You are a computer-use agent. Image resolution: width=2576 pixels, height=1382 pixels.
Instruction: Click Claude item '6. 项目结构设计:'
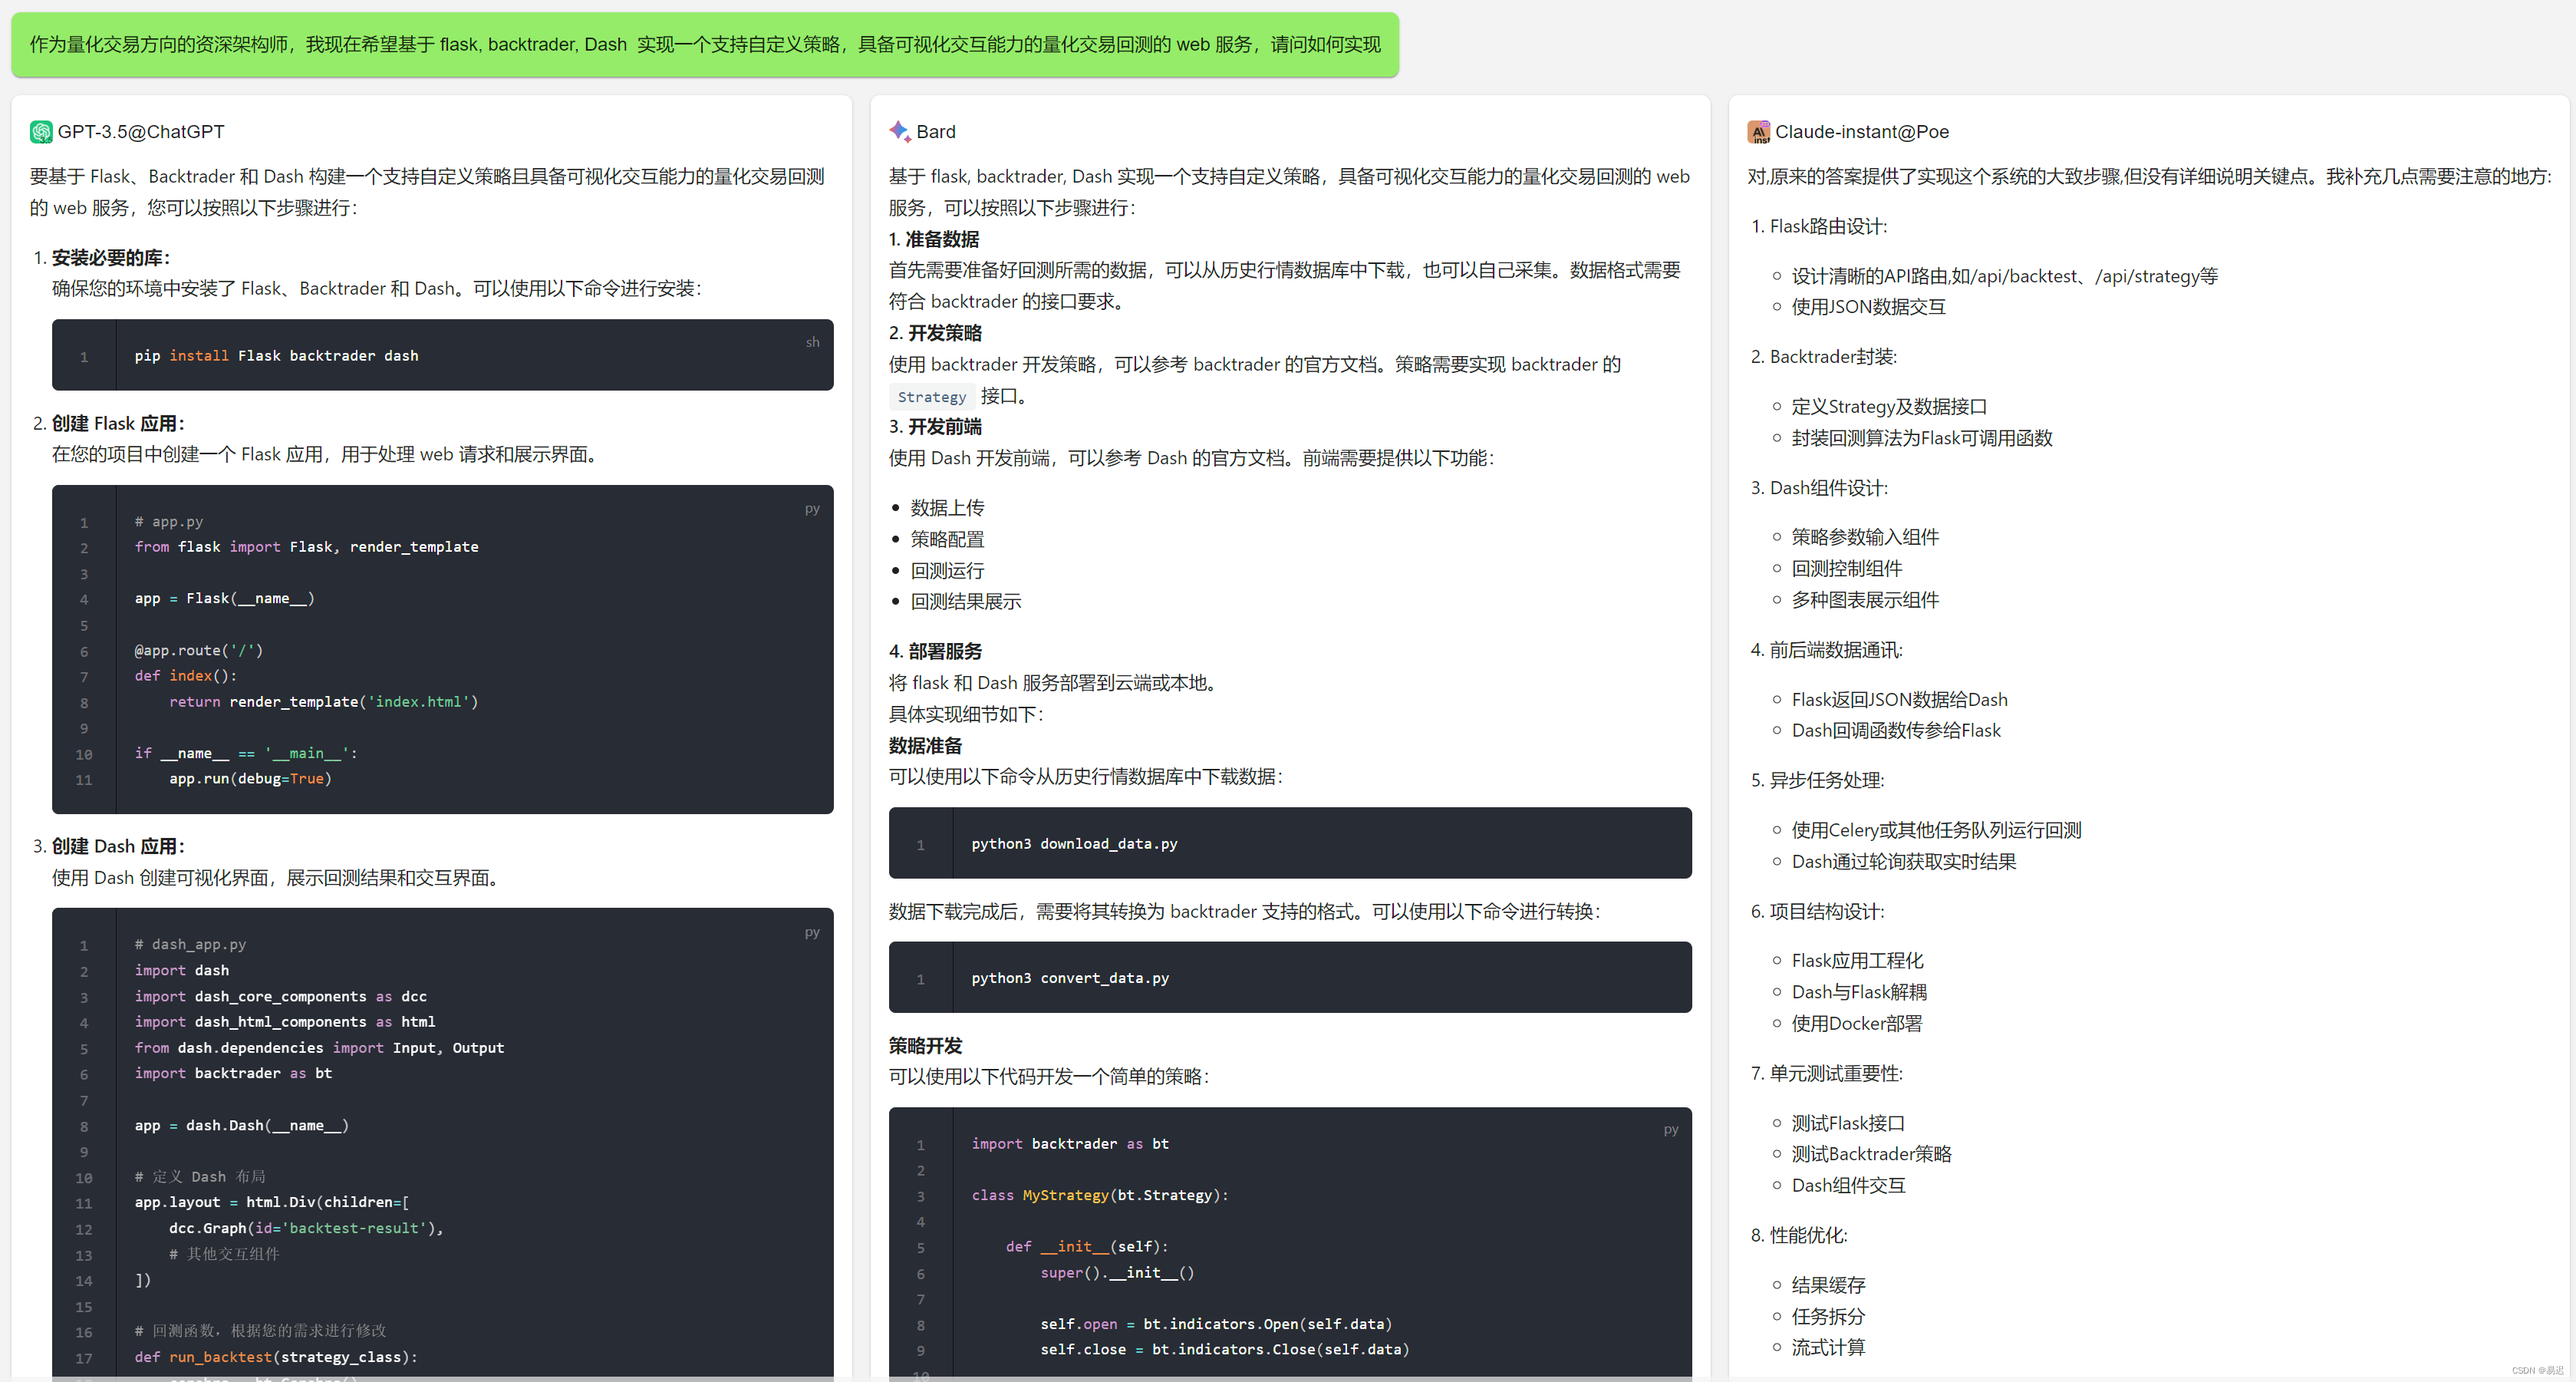pos(1817,912)
